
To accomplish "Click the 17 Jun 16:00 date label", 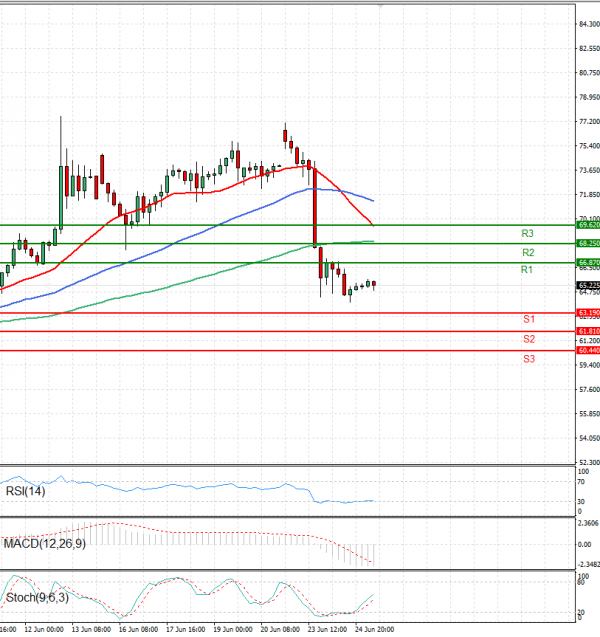I will point(185,629).
